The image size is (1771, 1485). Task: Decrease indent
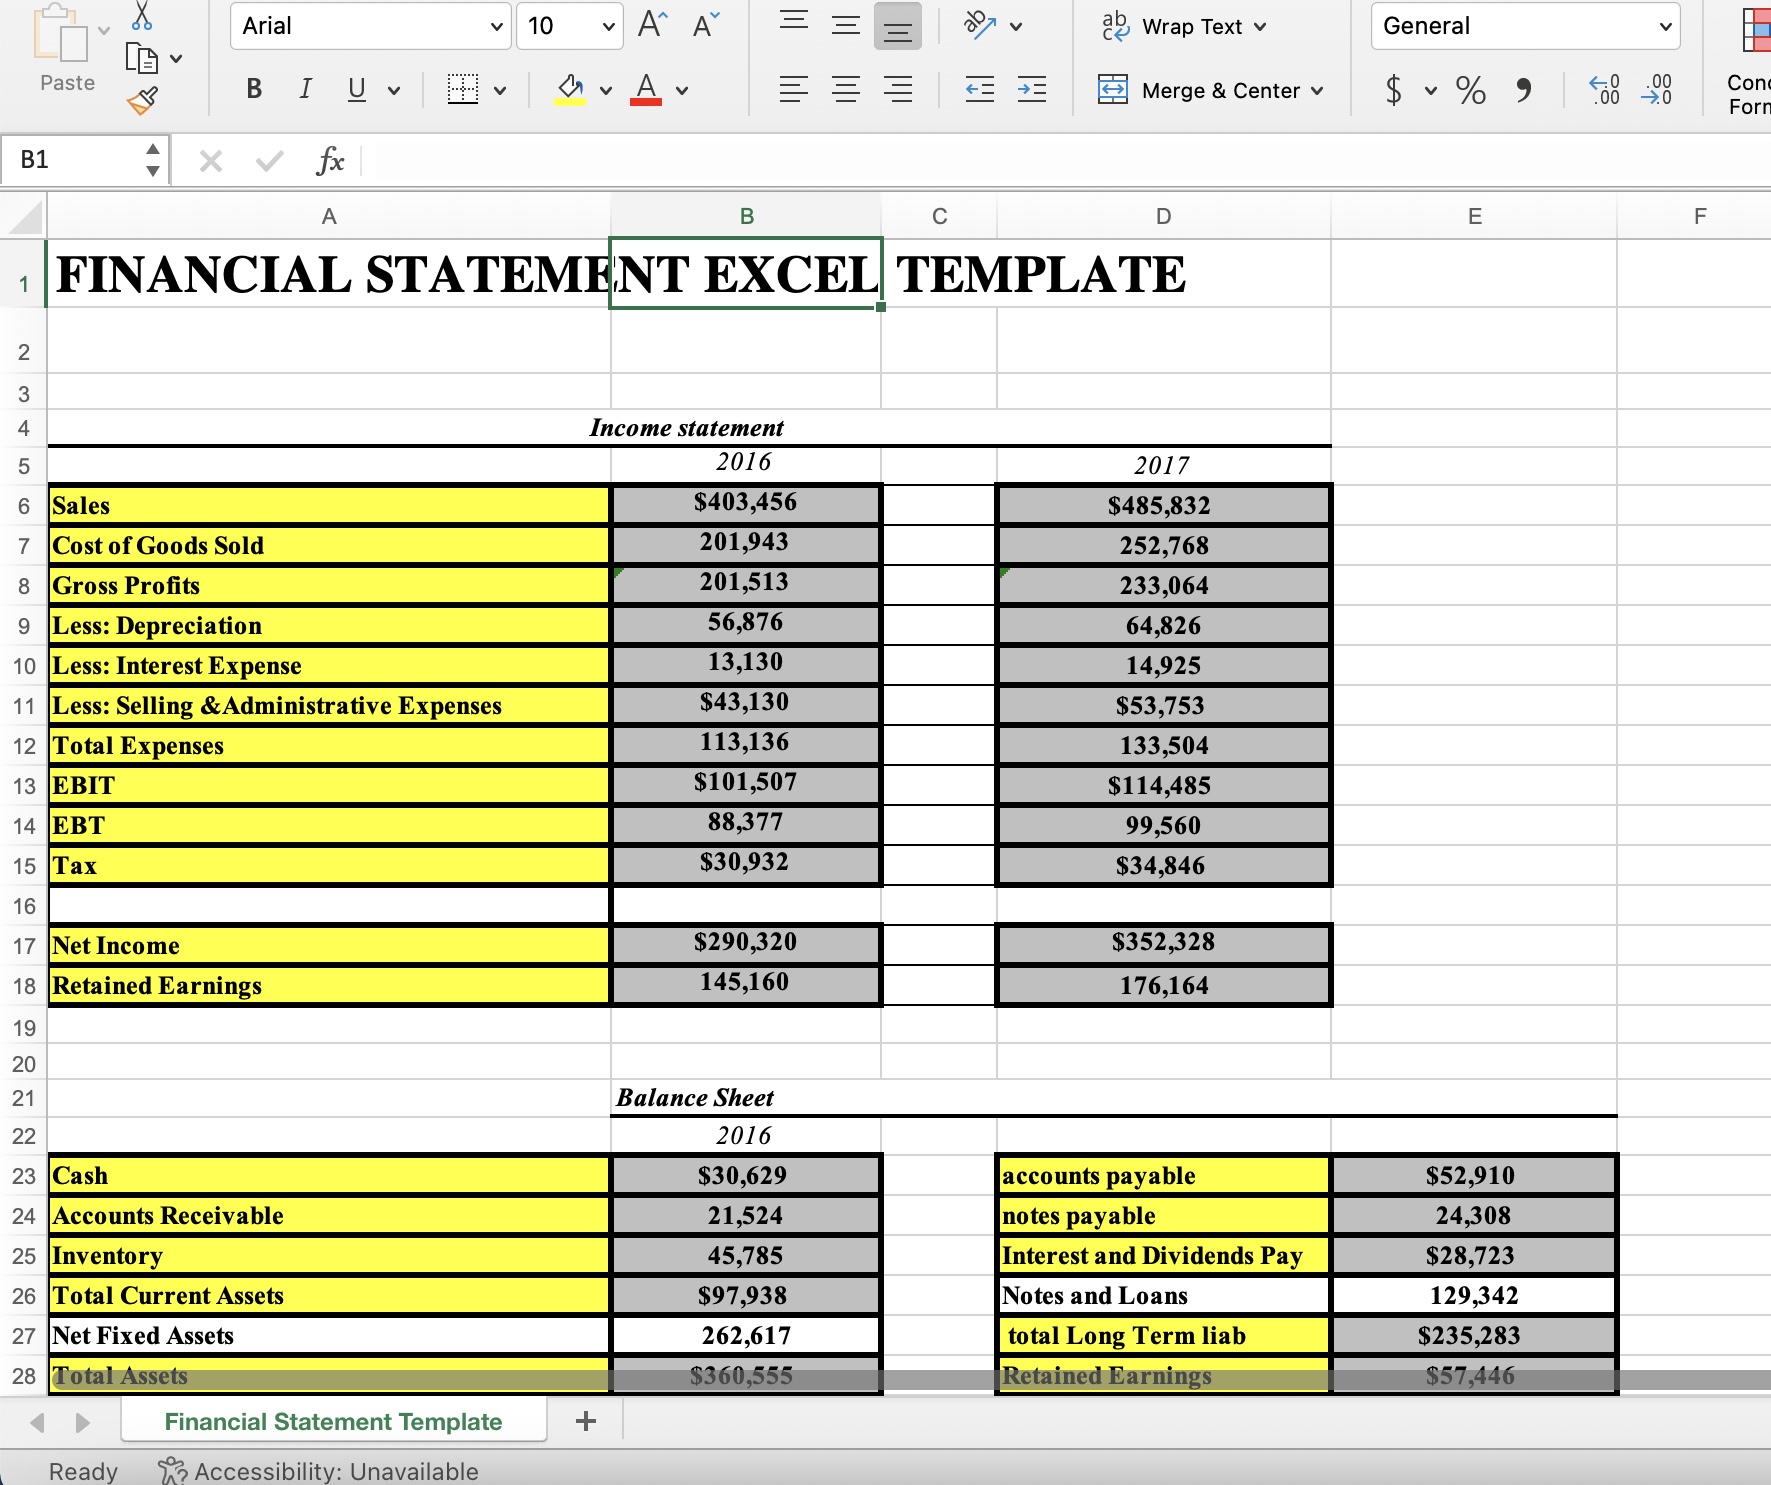pyautogui.click(x=980, y=90)
